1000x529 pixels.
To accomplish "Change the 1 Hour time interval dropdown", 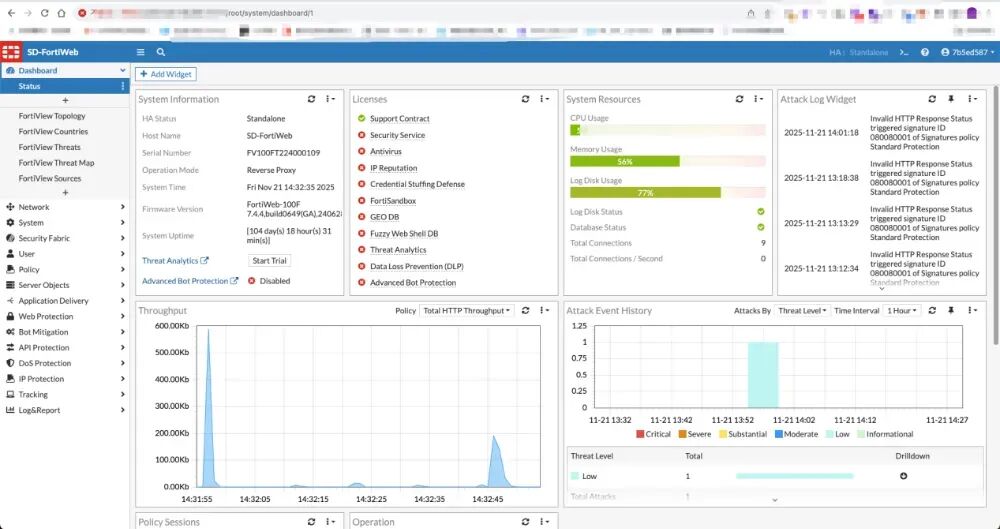I will coord(901,311).
